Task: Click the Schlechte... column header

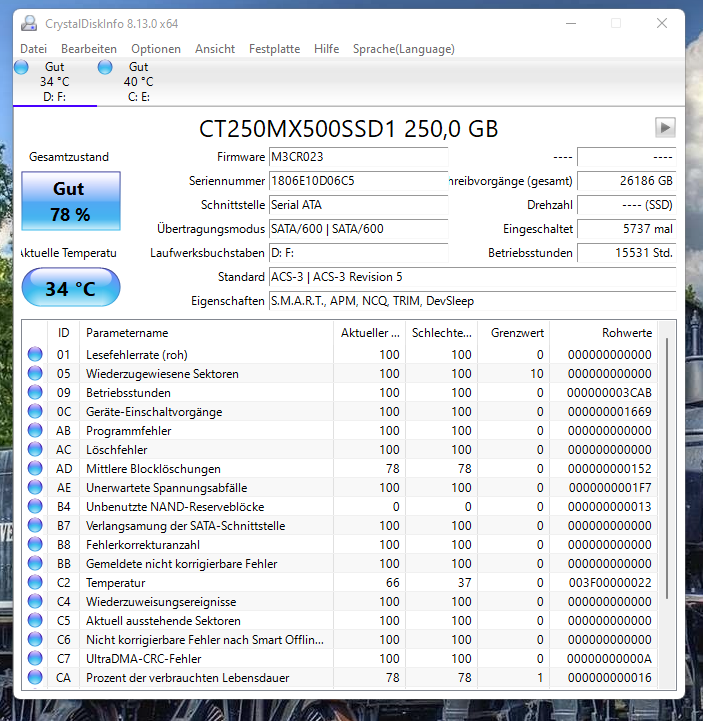Action: (x=441, y=332)
